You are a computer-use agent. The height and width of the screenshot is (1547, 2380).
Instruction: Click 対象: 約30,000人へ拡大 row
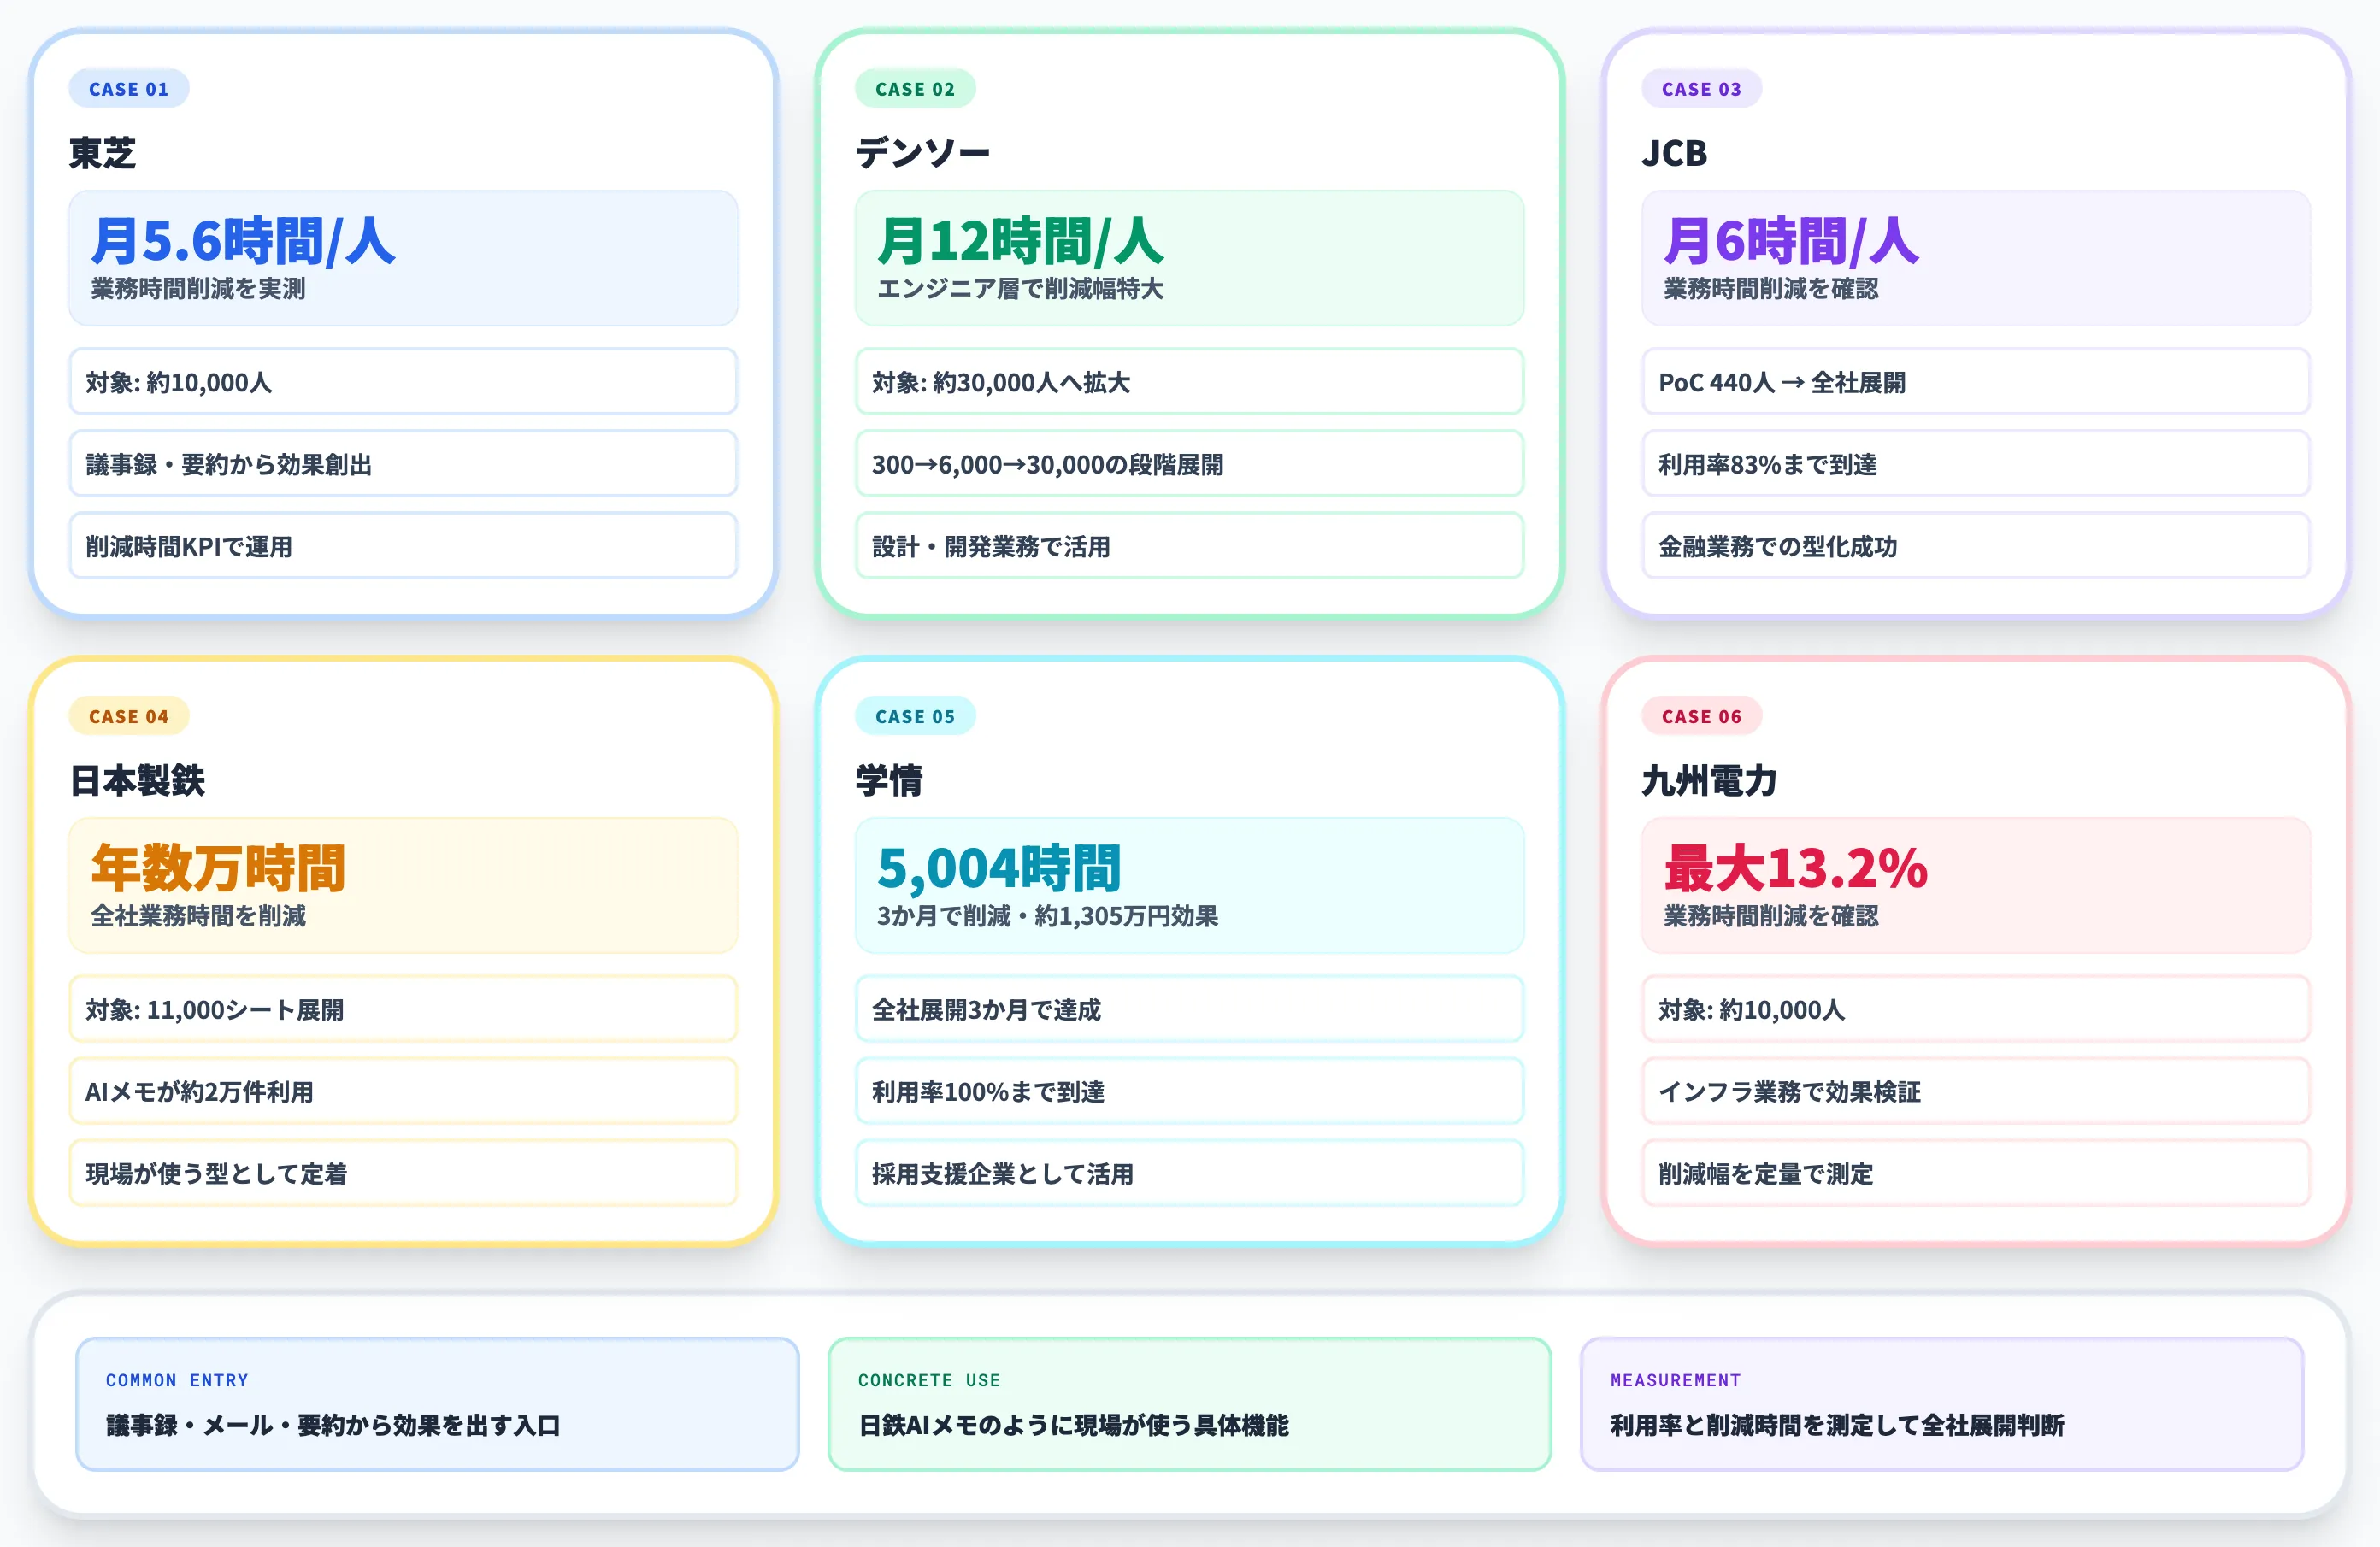point(1189,382)
